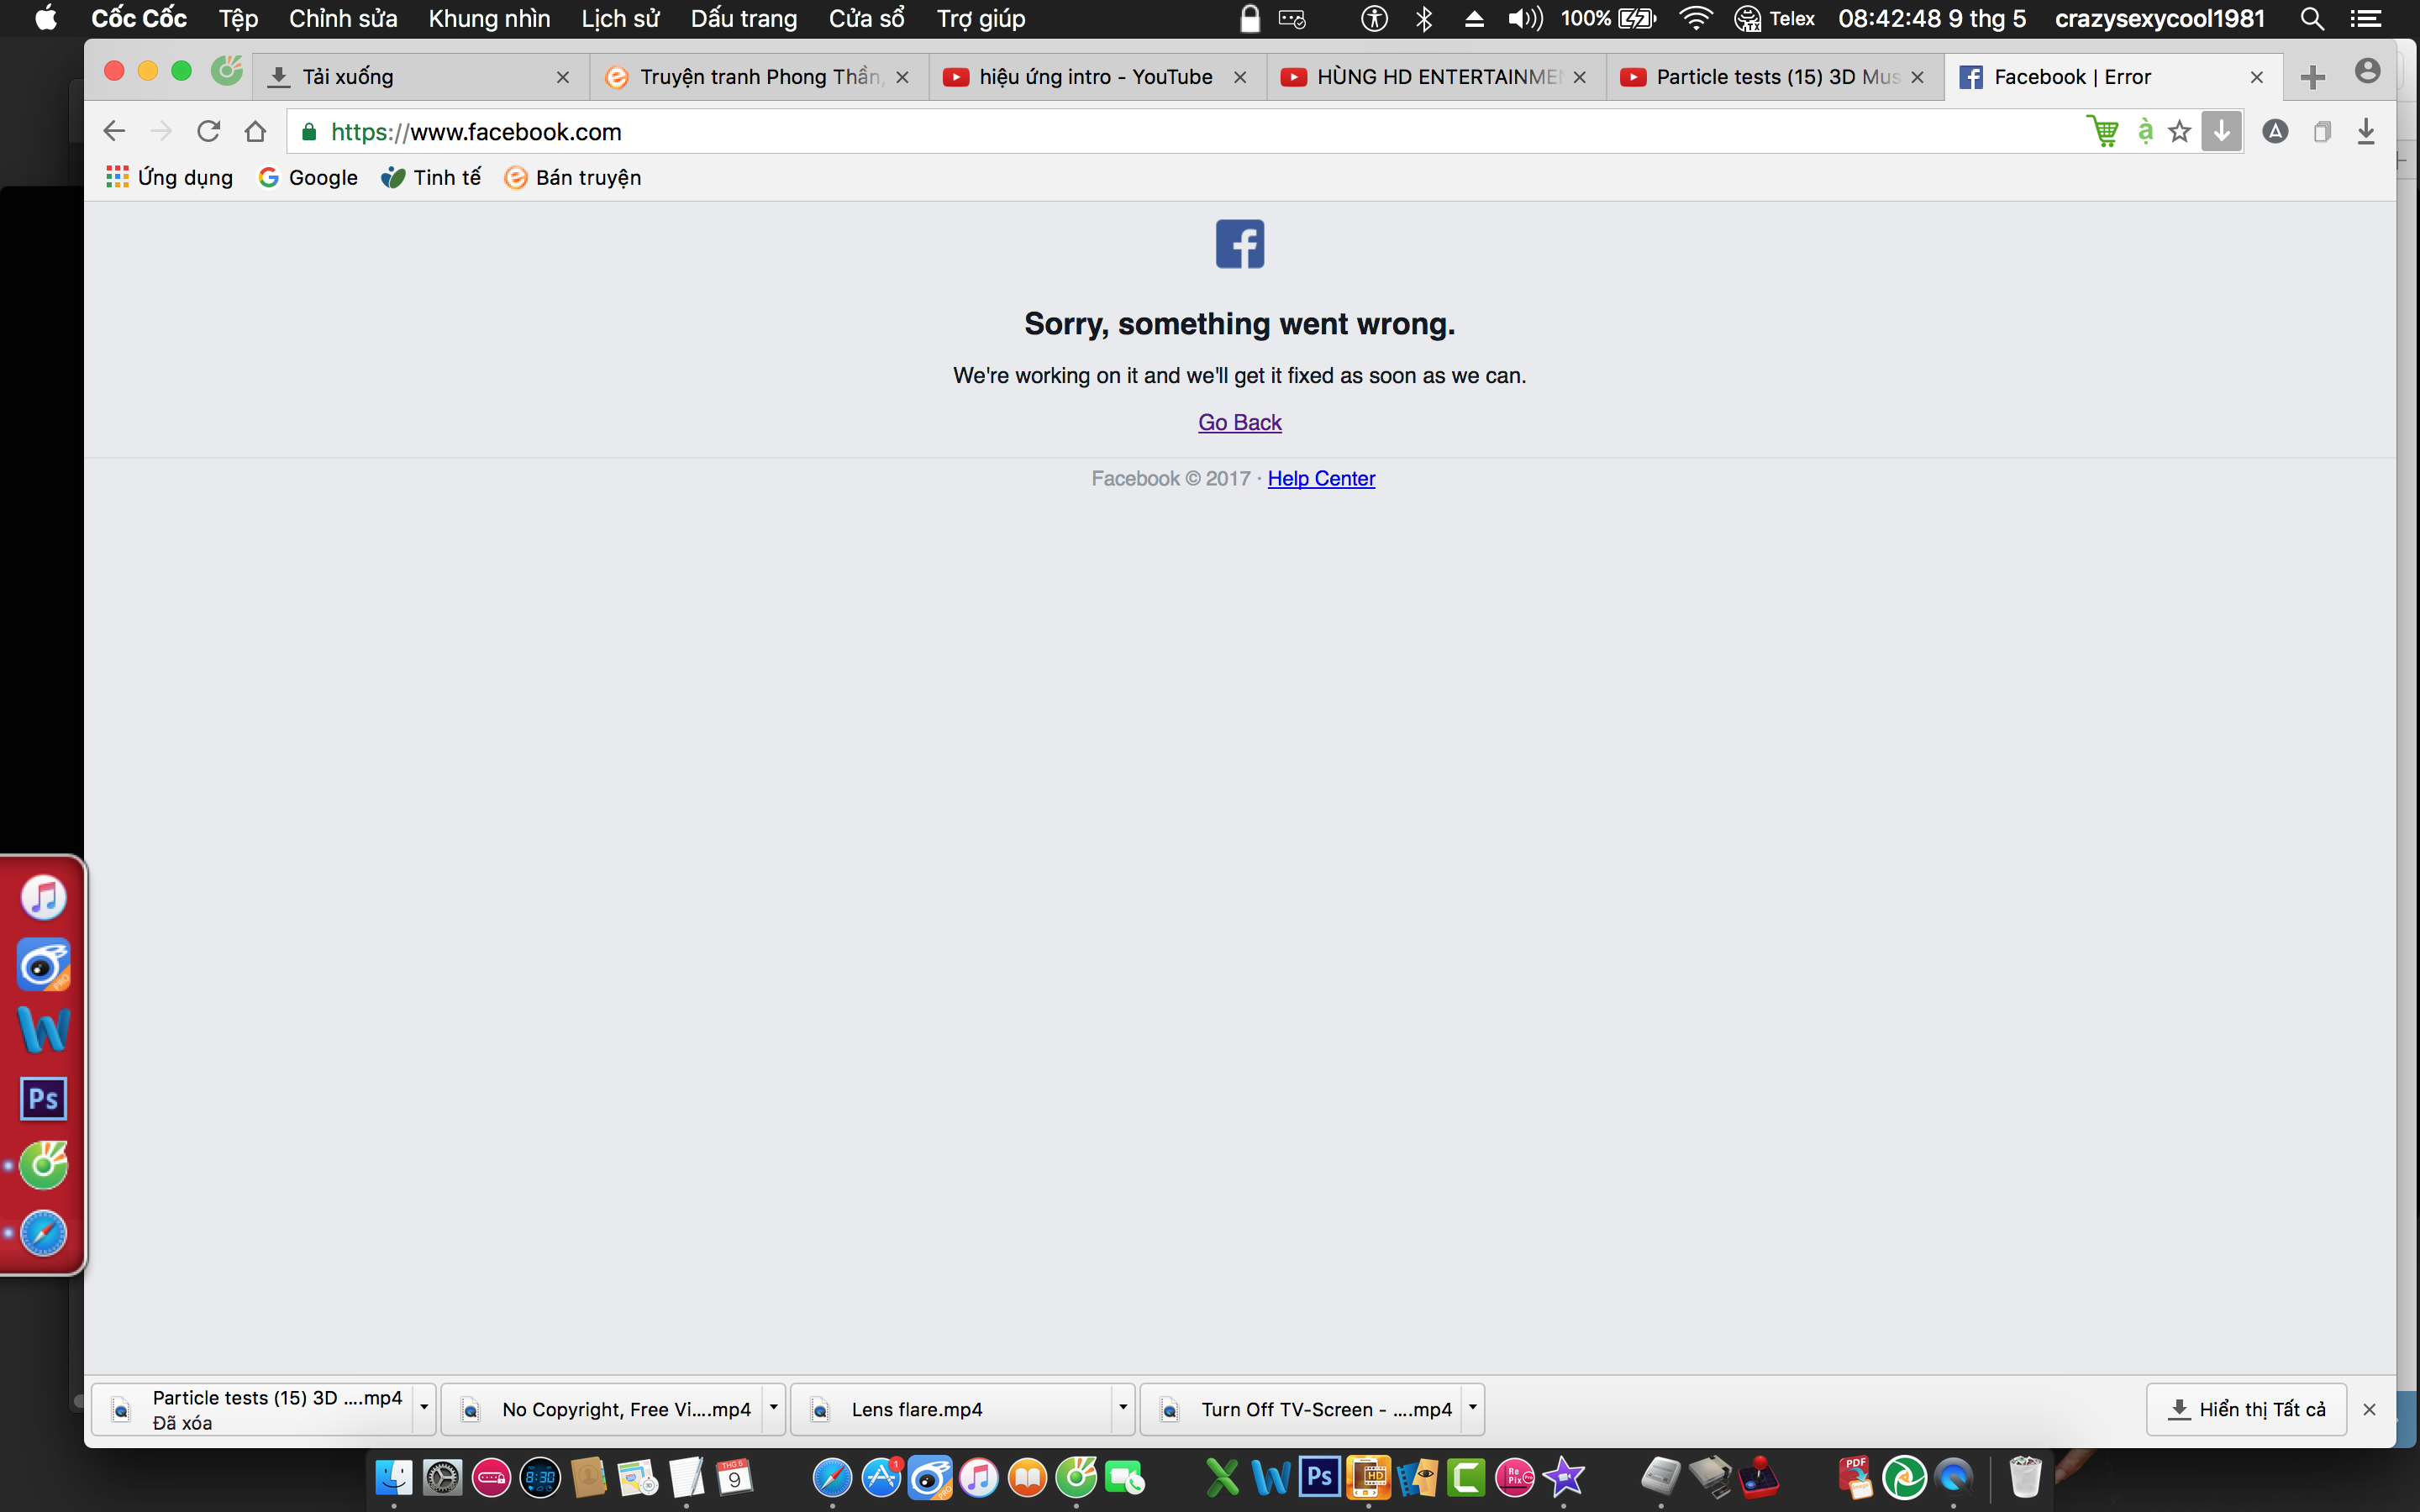Open the Bán truyện bookmark
This screenshot has height=1512, width=2420.
tap(573, 177)
